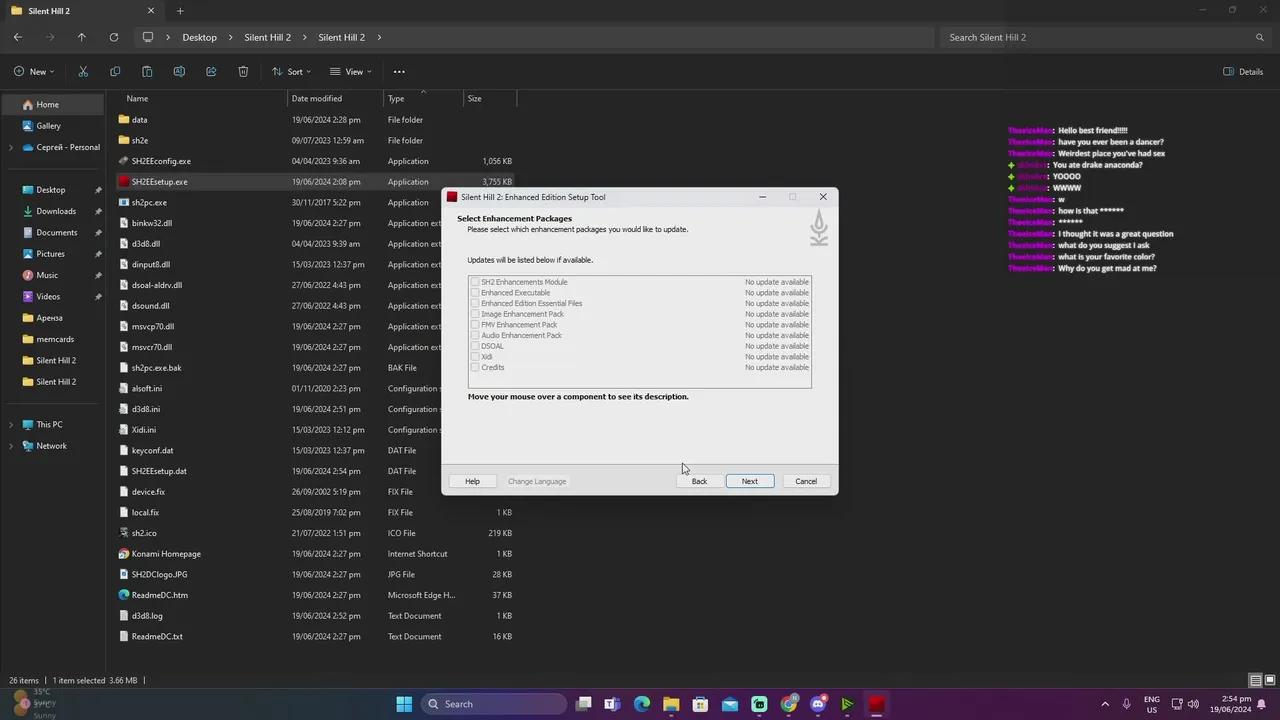Open the three-dots See more menu
This screenshot has width=1280, height=720.
pos(399,72)
